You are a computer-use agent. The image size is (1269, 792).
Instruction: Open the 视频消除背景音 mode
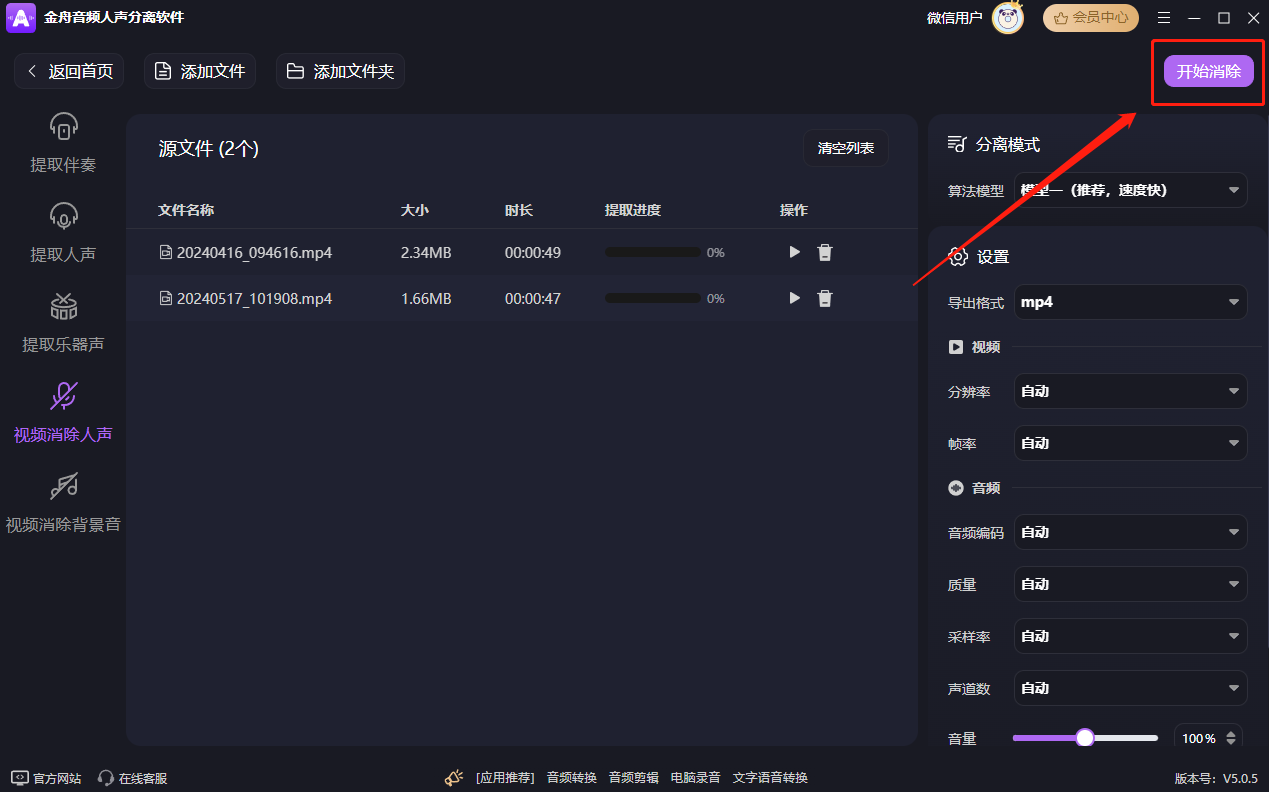(x=63, y=502)
